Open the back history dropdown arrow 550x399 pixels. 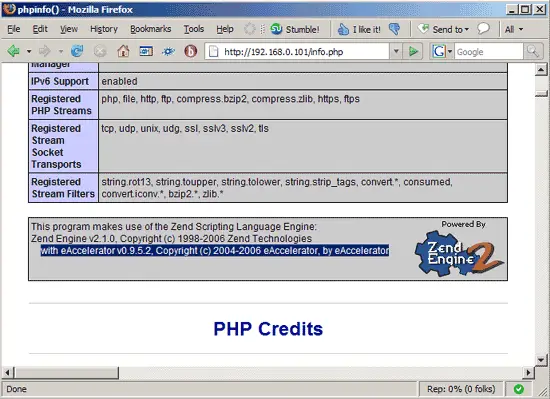click(29, 52)
